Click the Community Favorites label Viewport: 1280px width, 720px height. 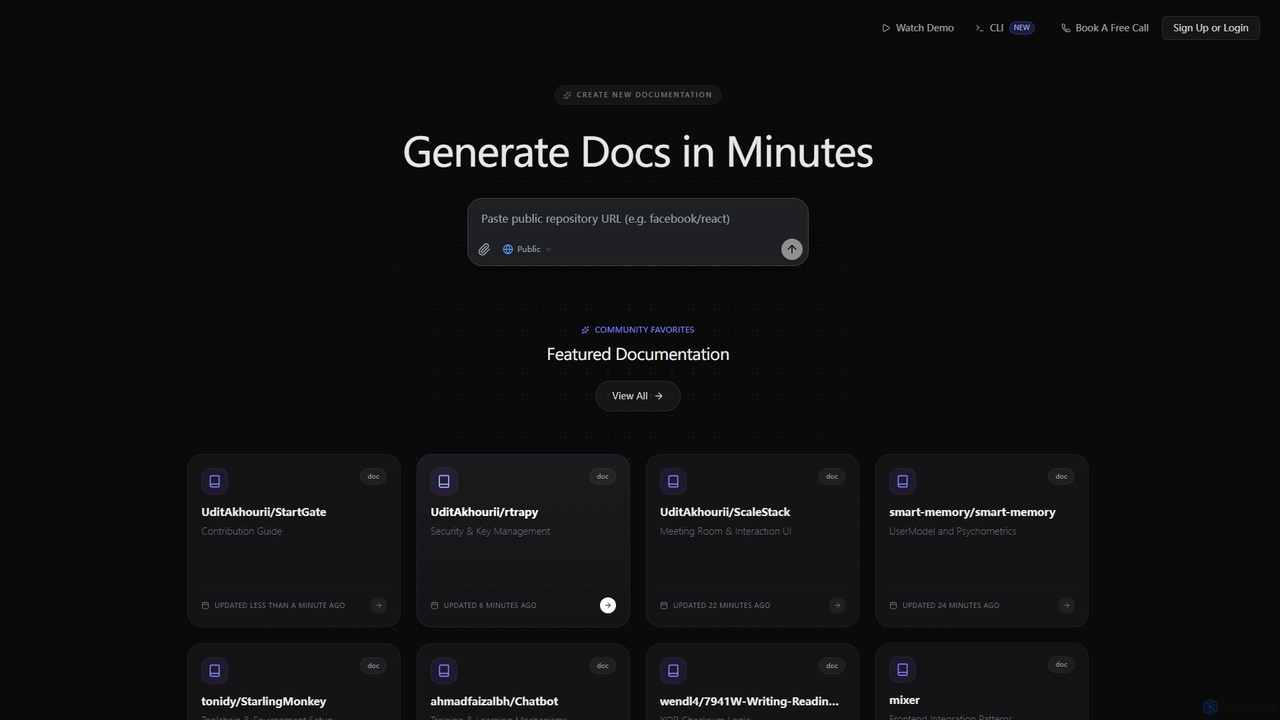(638, 330)
